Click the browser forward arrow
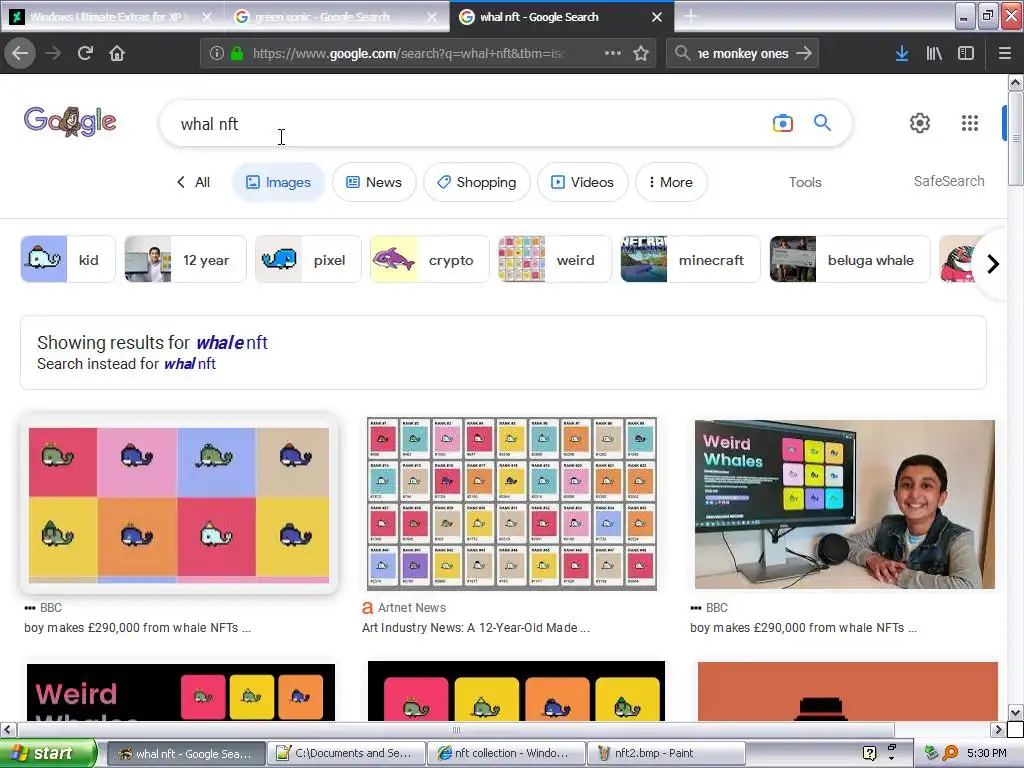 tap(53, 53)
